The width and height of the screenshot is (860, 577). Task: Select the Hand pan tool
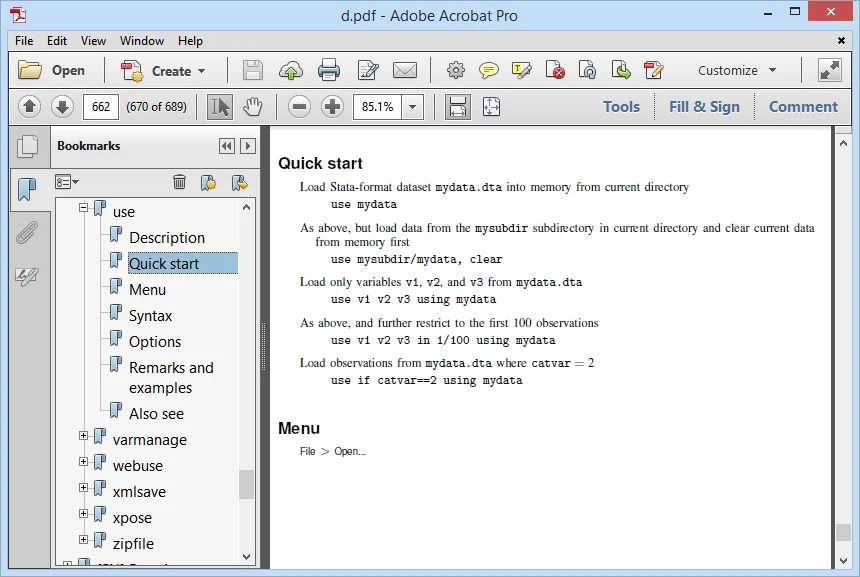[252, 106]
